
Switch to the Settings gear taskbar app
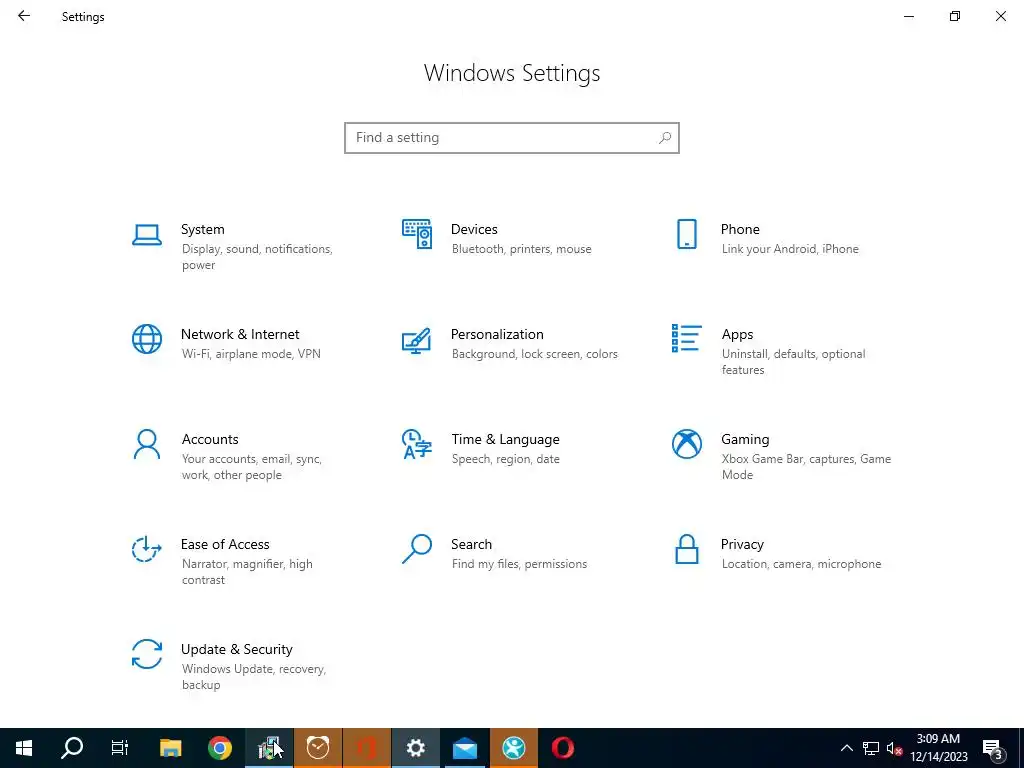point(416,748)
